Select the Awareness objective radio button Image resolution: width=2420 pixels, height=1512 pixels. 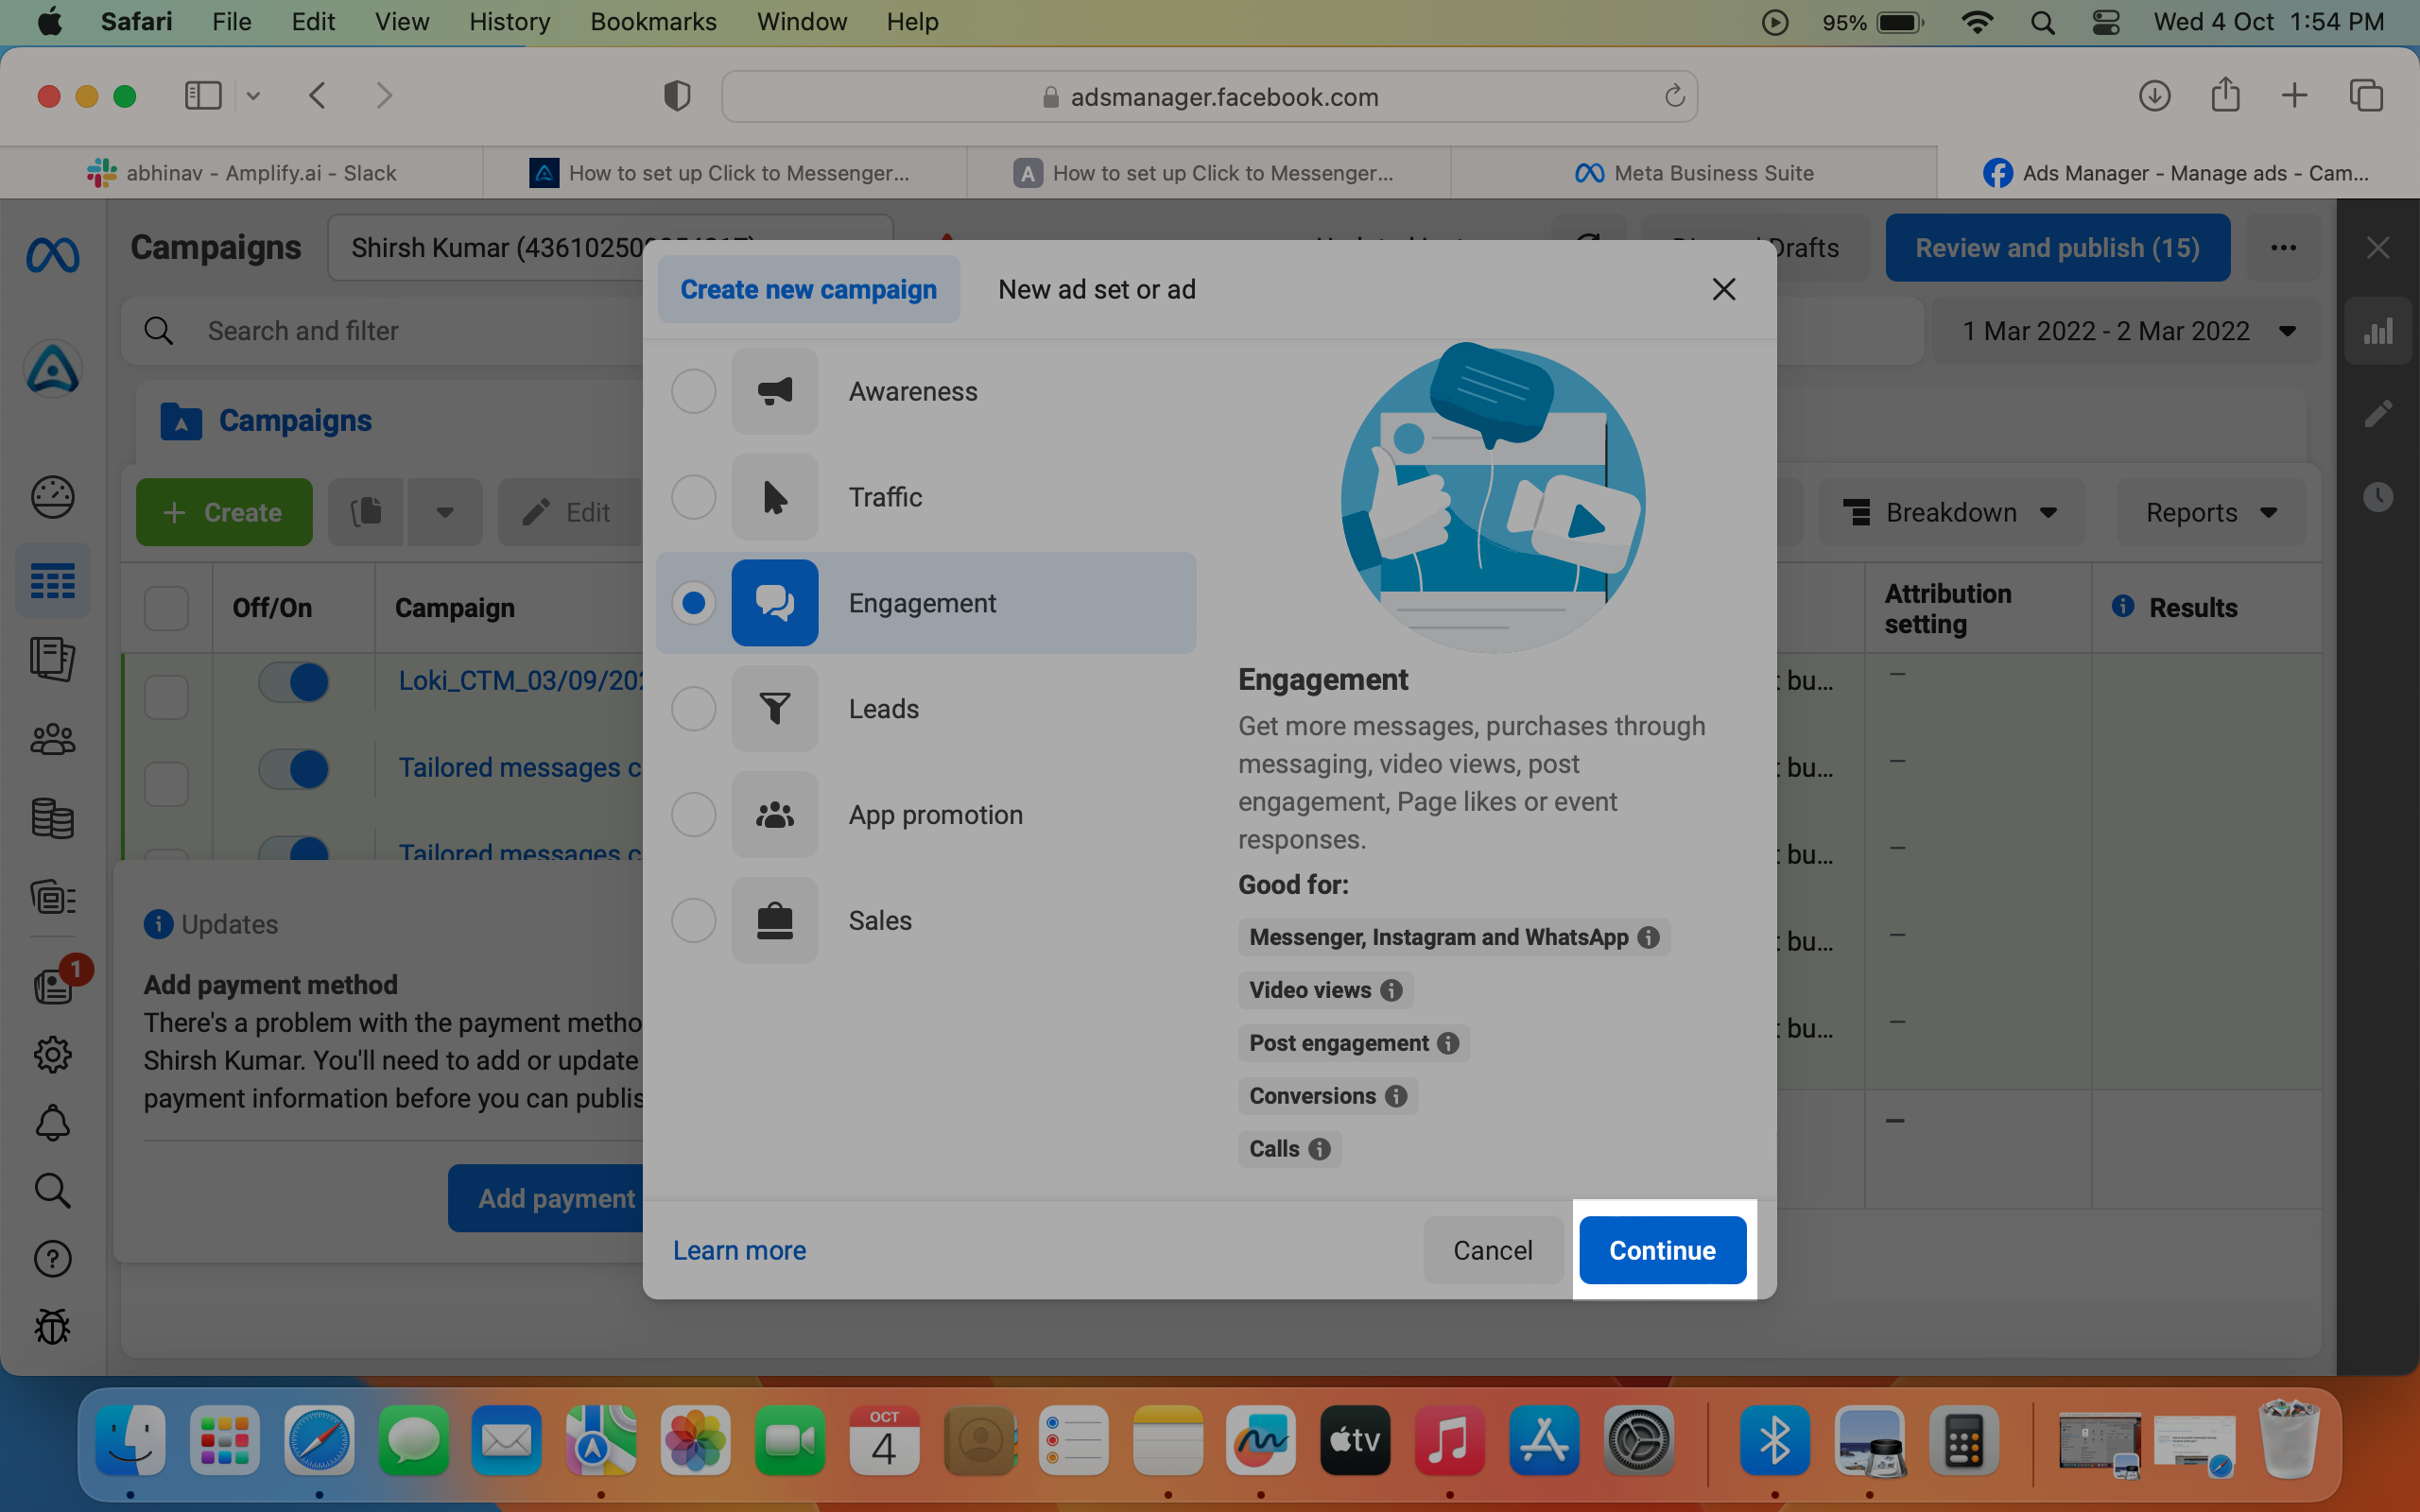click(693, 391)
